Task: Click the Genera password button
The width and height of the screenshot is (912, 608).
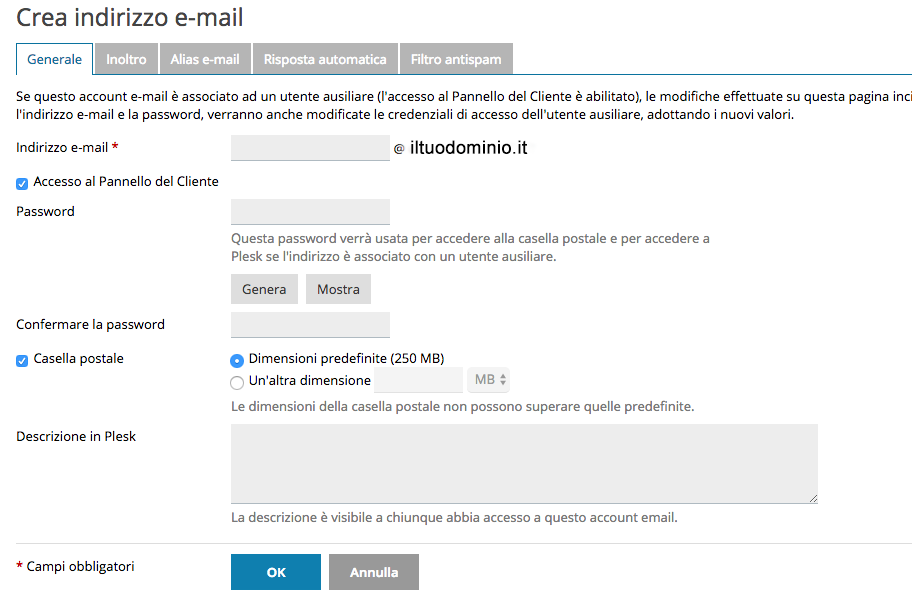Action: tap(264, 289)
